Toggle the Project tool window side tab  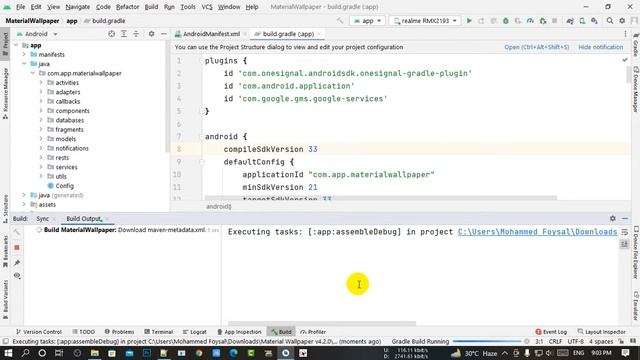5,44
